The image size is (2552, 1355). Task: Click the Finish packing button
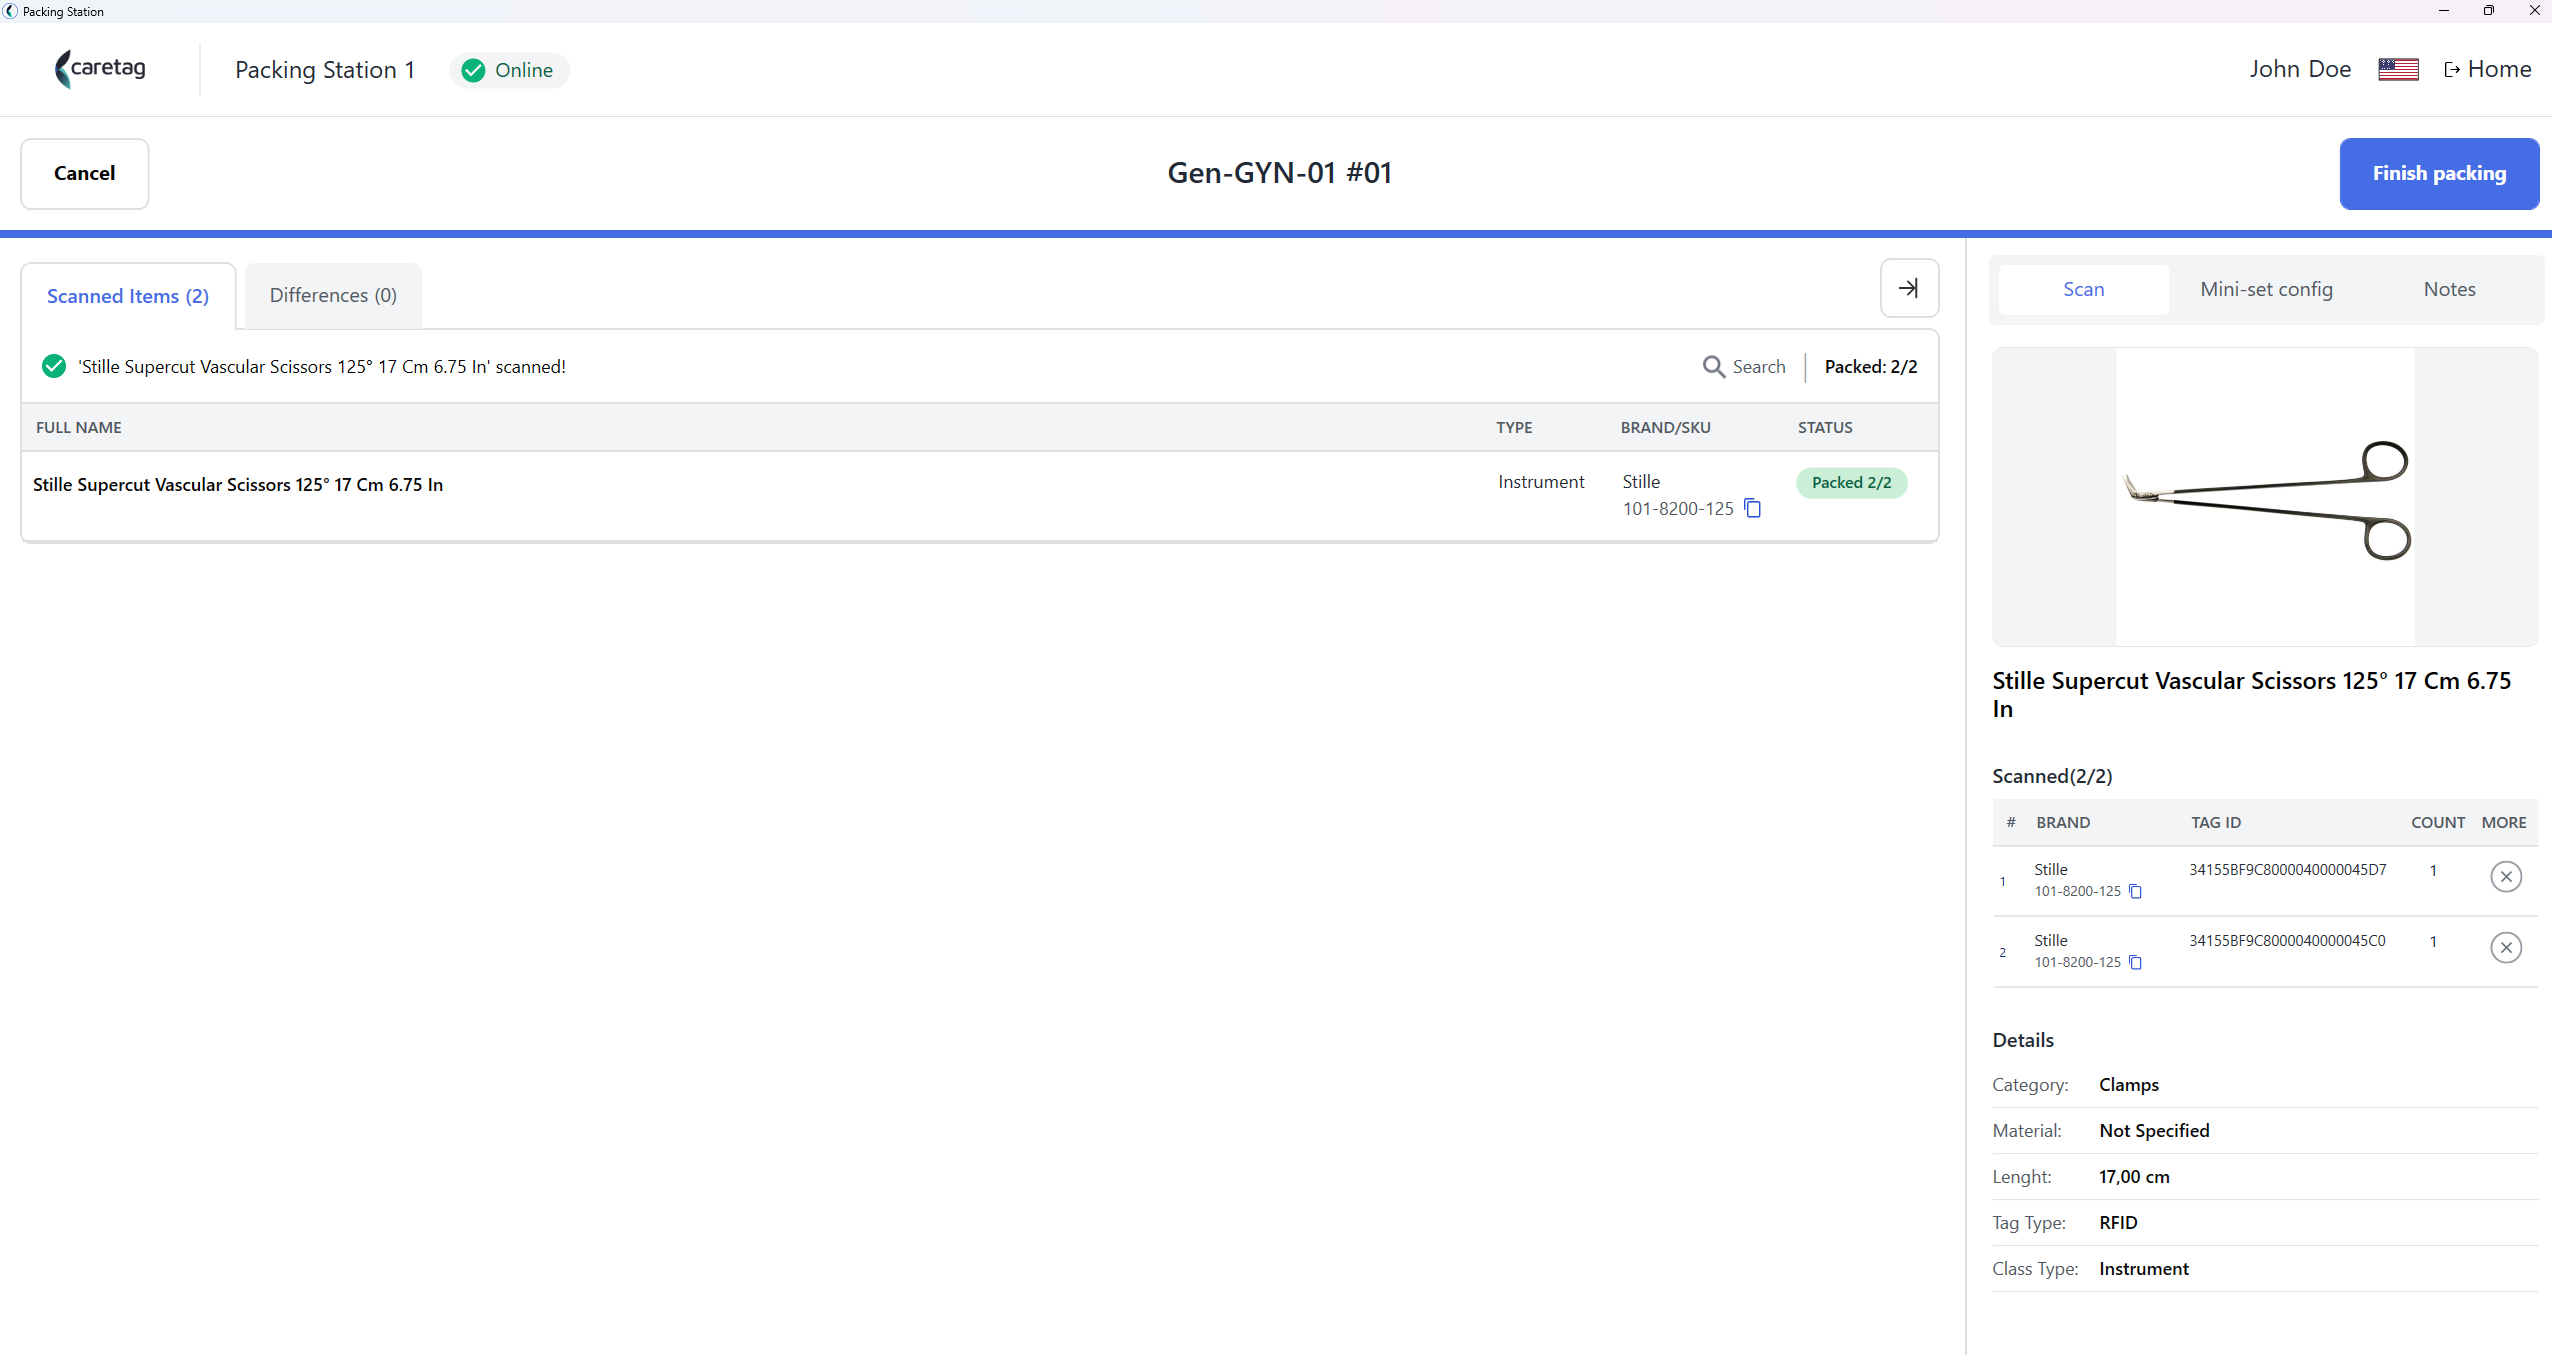(2439, 173)
